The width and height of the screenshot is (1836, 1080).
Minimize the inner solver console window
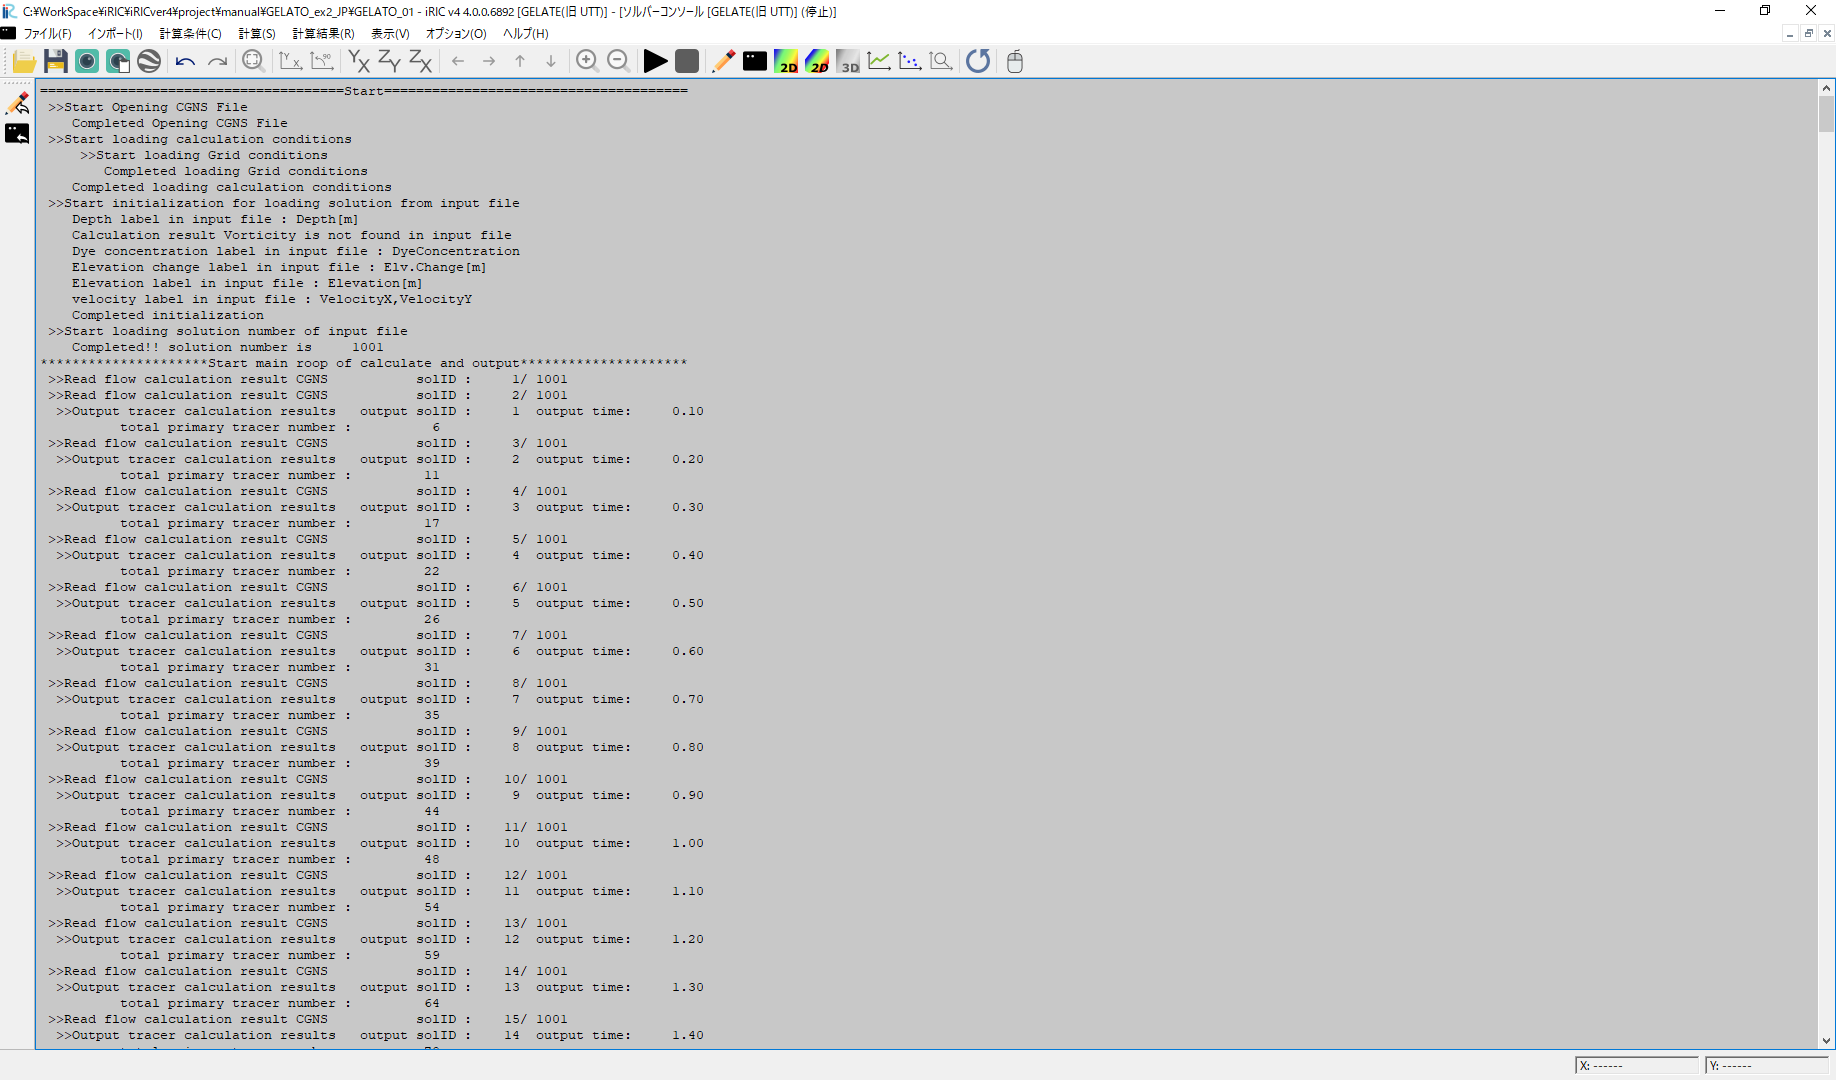click(x=1790, y=33)
